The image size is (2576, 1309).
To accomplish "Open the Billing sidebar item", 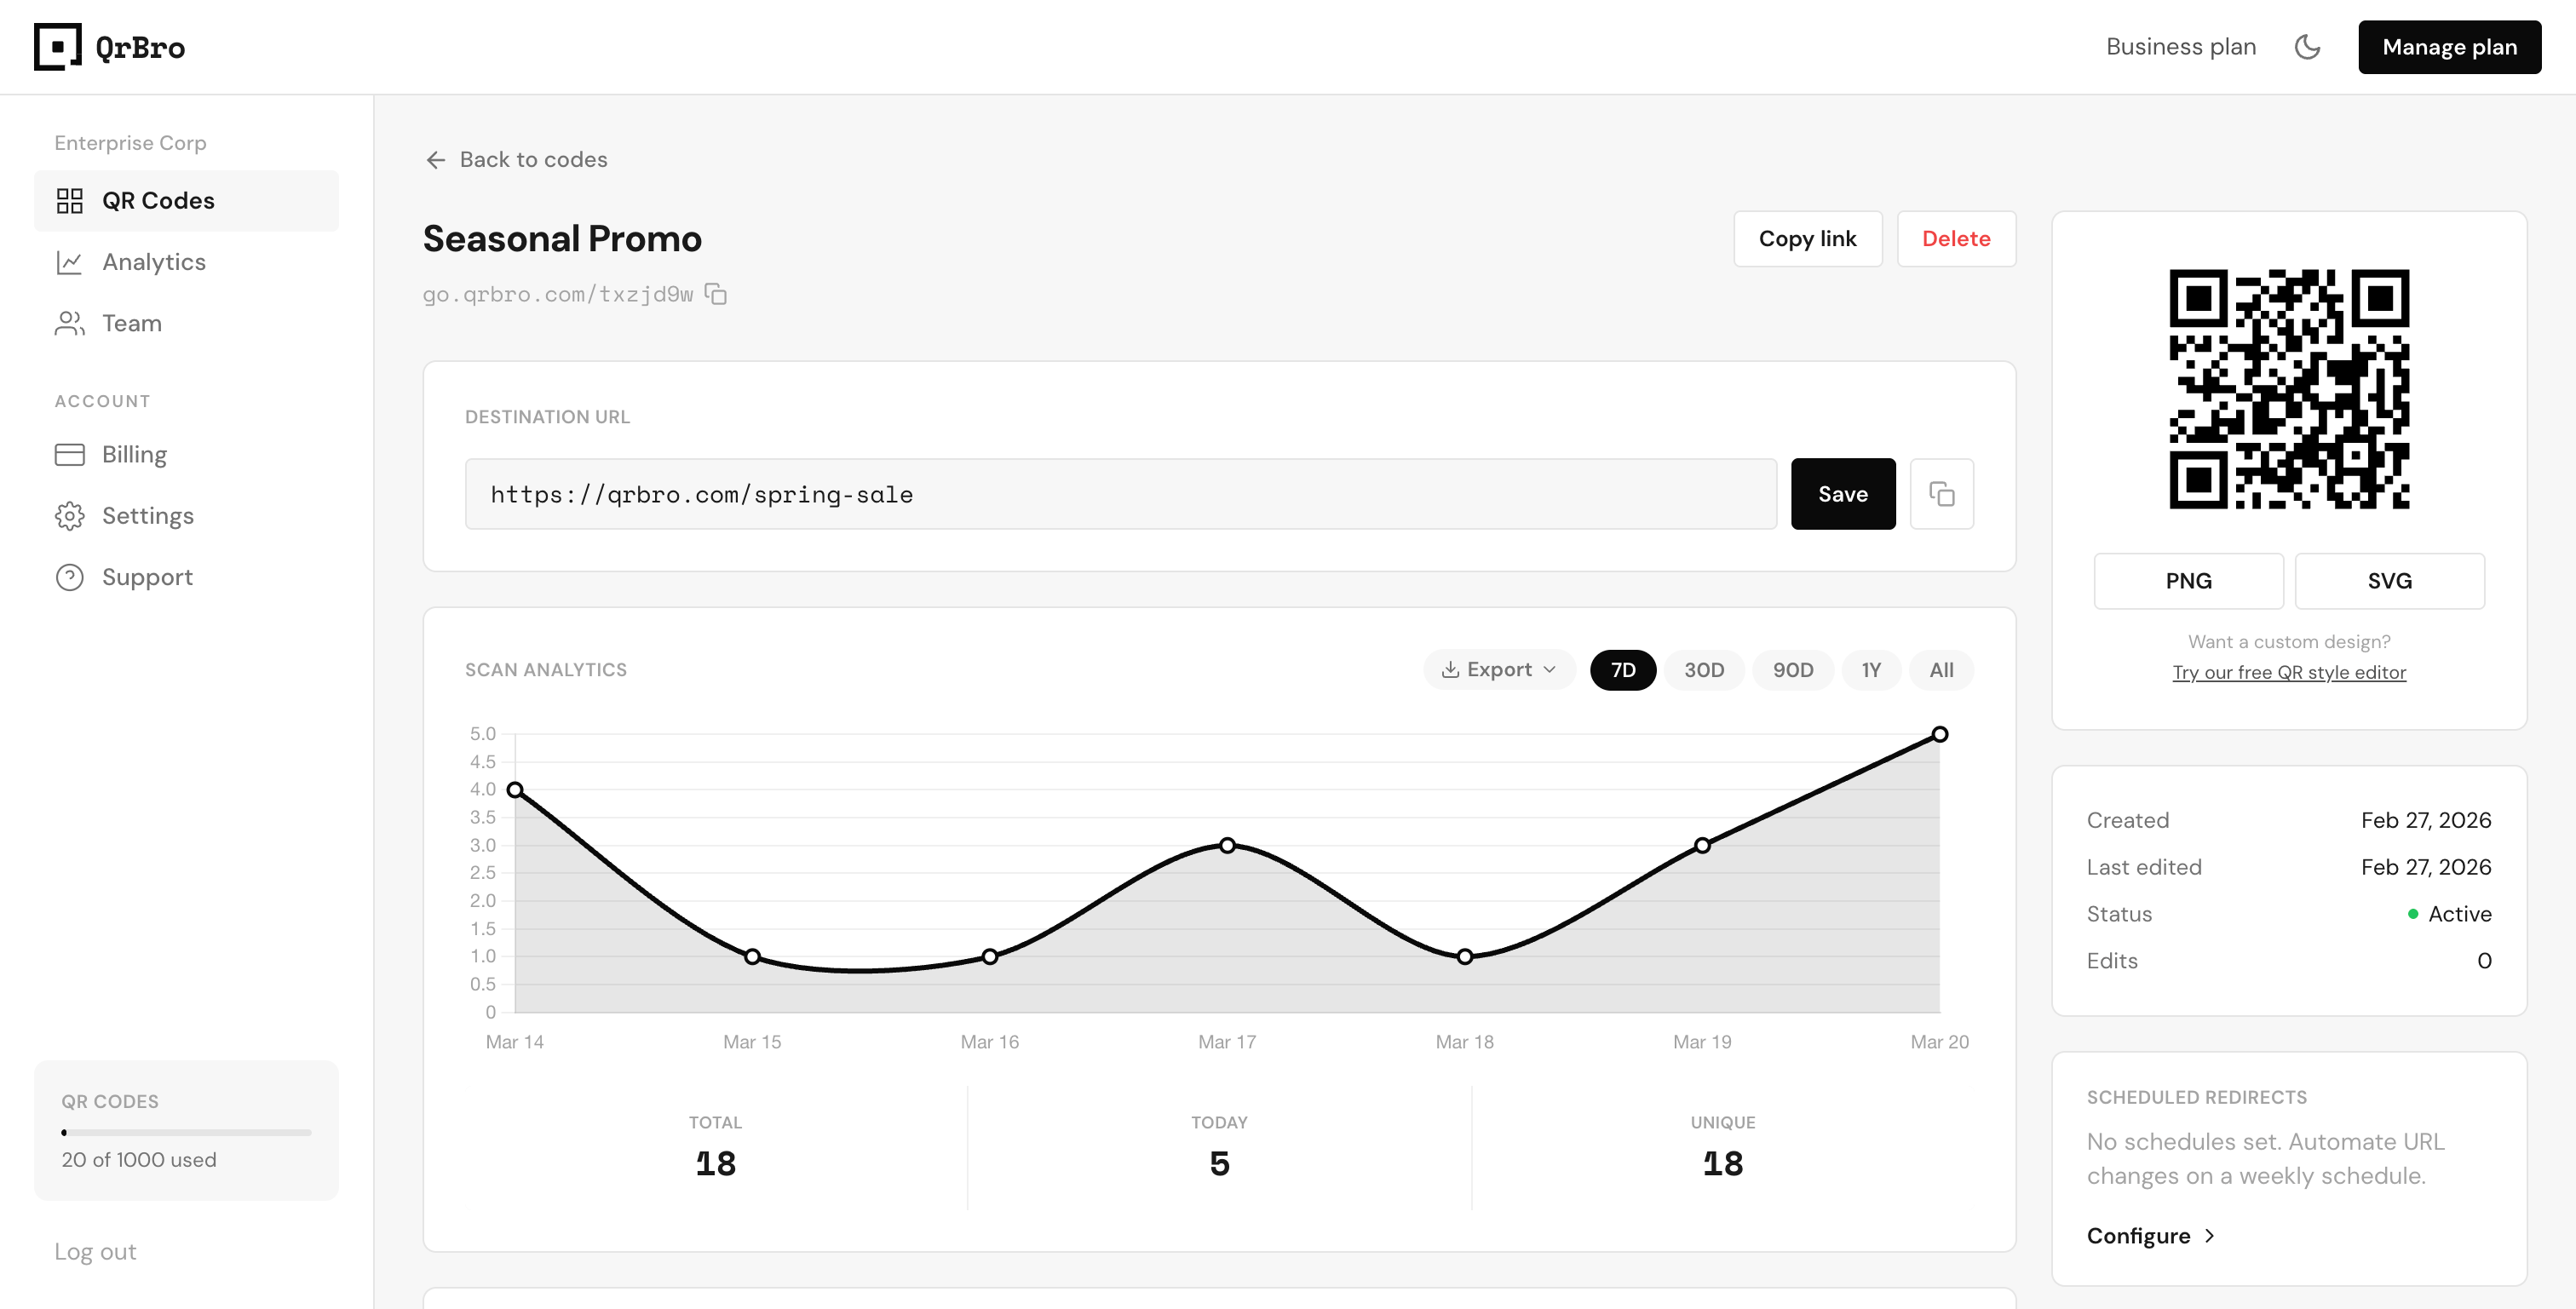I will click(x=186, y=454).
